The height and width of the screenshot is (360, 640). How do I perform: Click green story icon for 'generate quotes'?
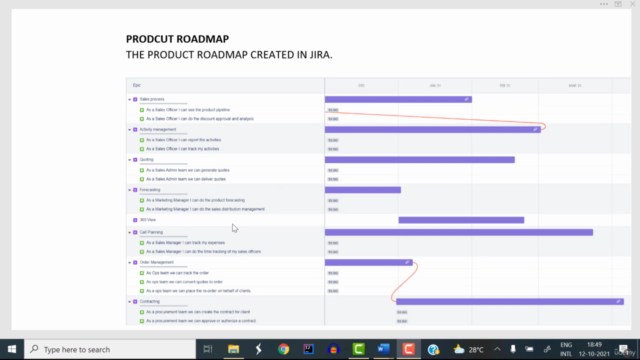142,170
